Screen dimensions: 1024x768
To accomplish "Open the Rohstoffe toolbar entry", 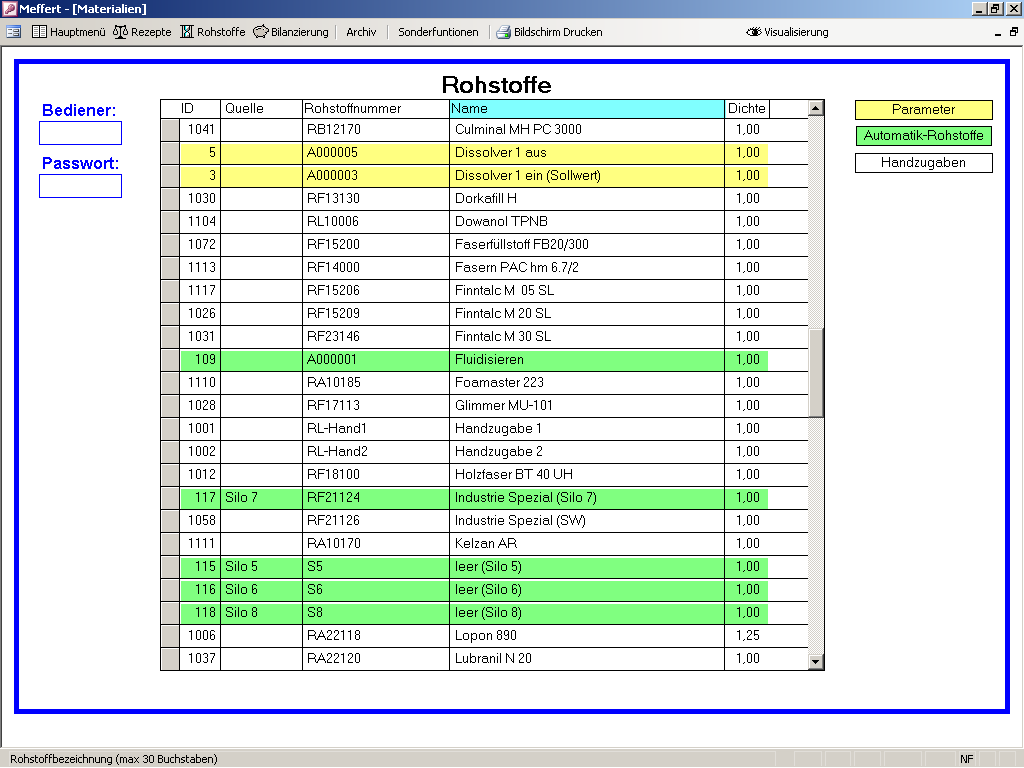I will 213,32.
